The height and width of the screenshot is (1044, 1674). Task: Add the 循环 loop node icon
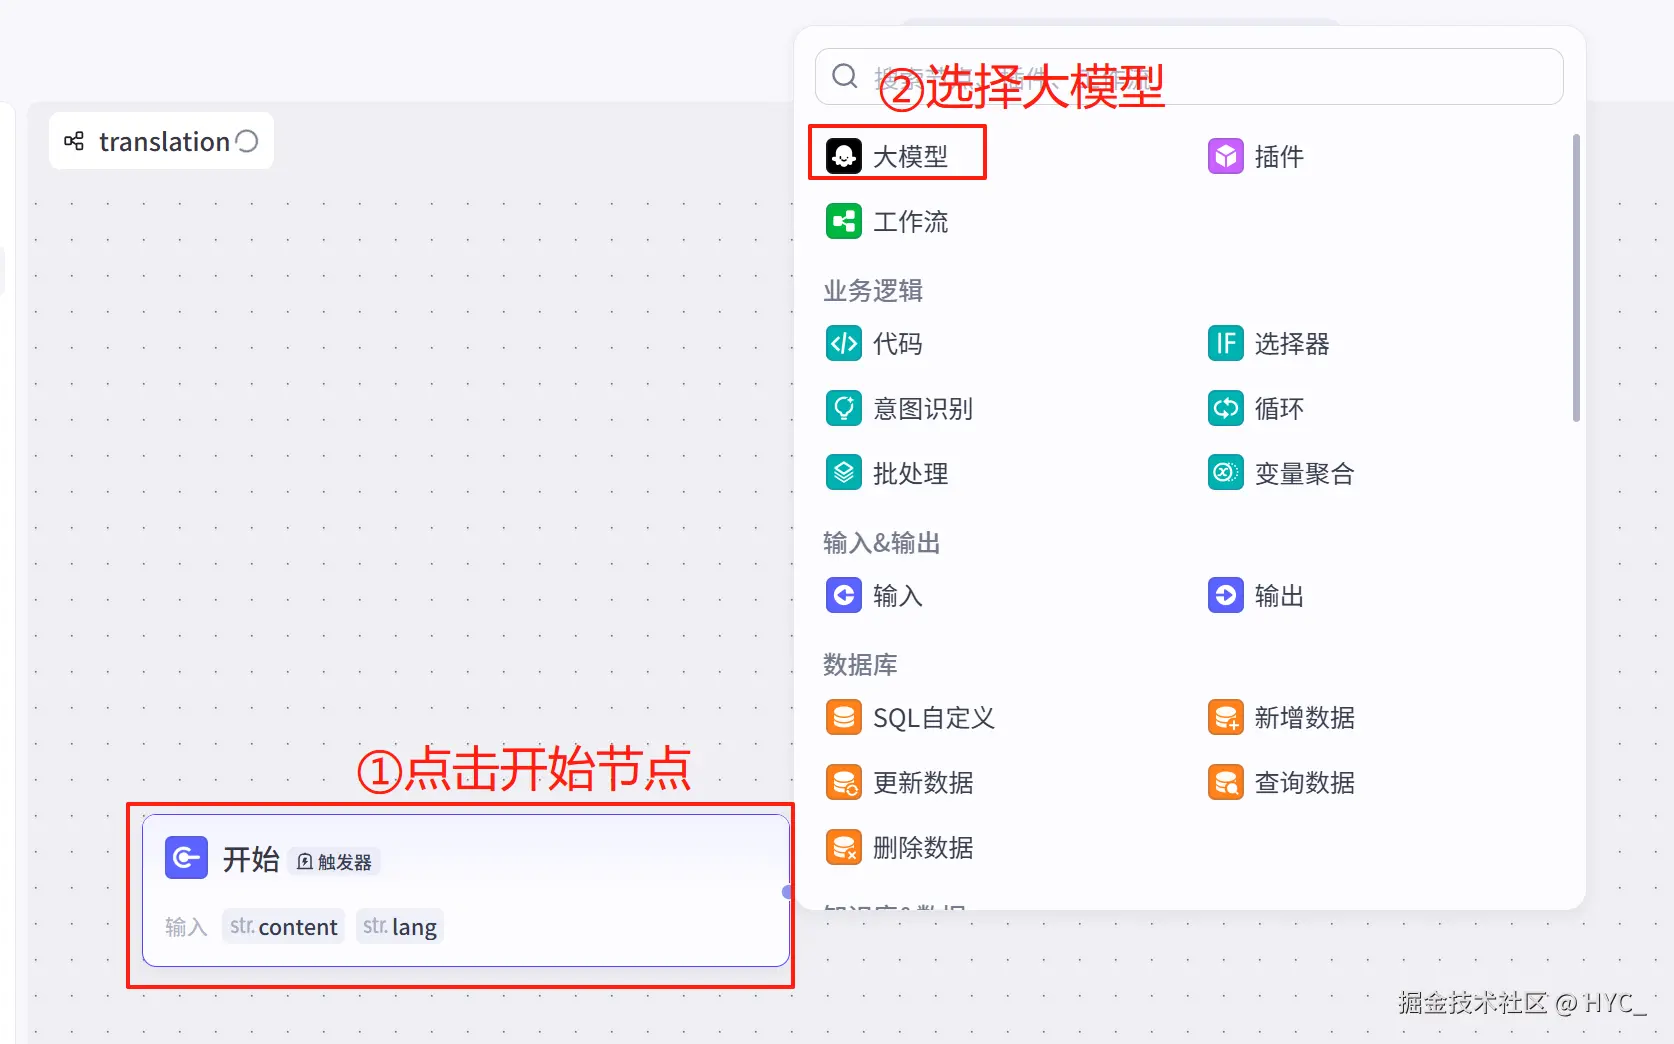click(x=1226, y=408)
